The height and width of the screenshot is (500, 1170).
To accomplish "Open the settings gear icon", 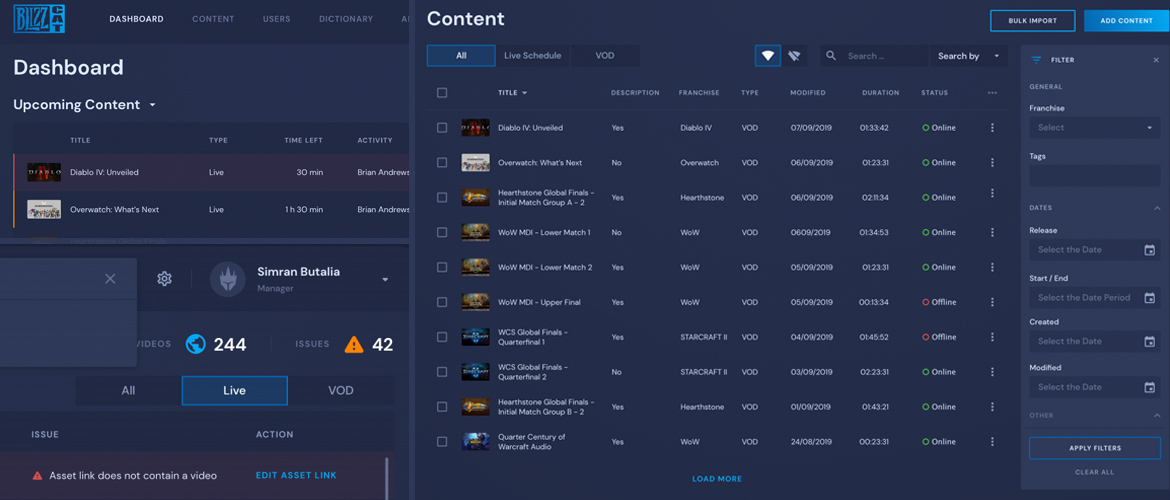I will [164, 278].
